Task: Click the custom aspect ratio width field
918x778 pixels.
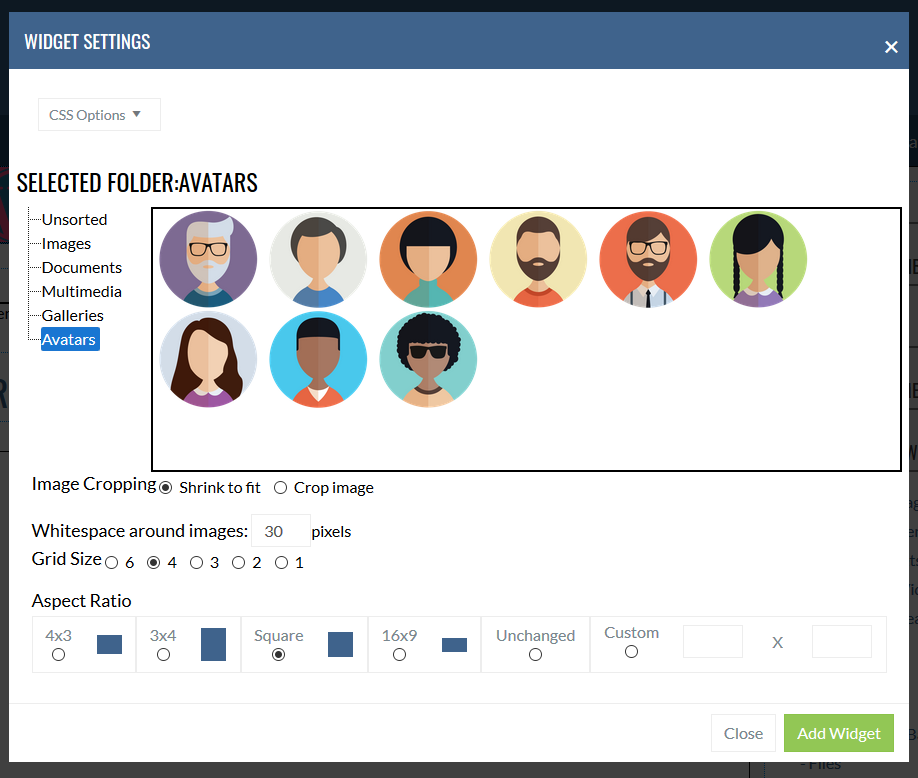Action: (x=713, y=642)
